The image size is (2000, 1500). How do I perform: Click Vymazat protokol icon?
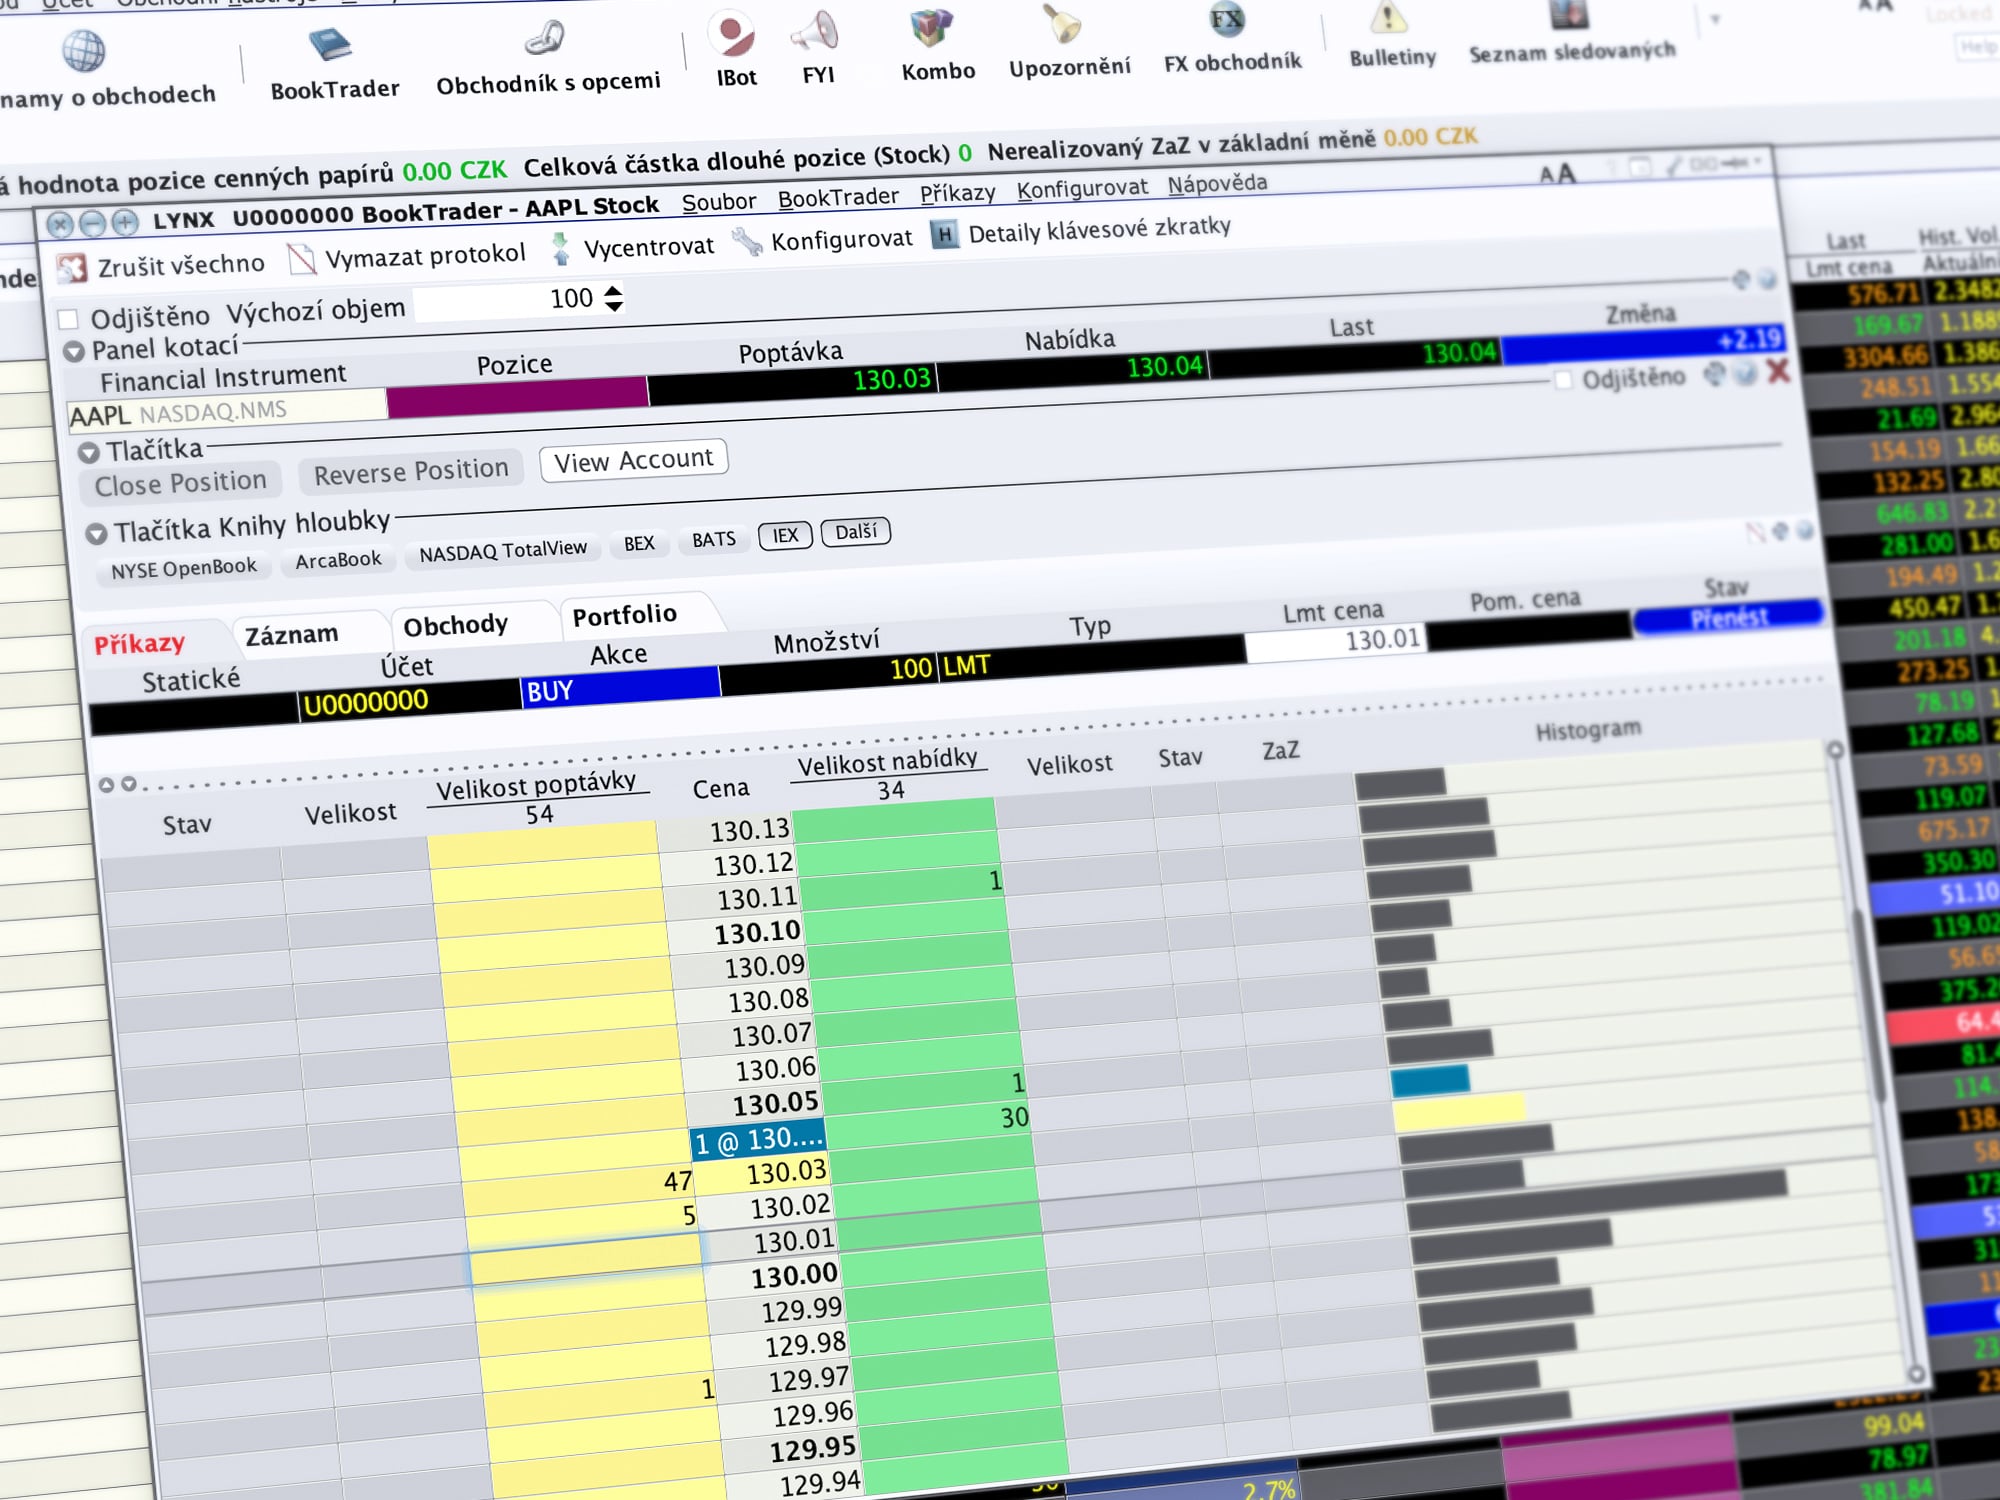[301, 259]
